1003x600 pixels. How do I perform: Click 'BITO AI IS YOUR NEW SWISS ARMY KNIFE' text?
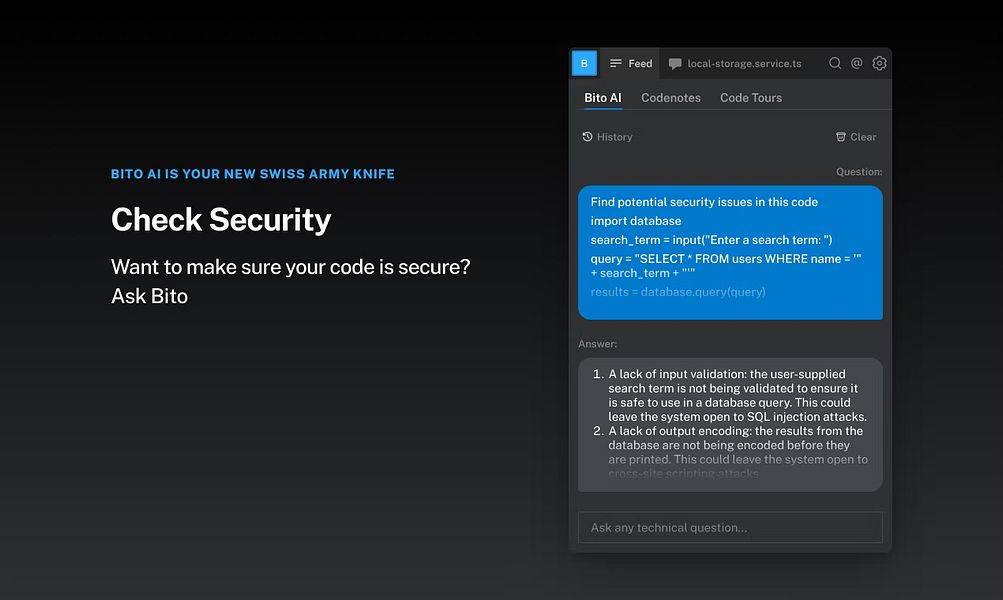253,174
